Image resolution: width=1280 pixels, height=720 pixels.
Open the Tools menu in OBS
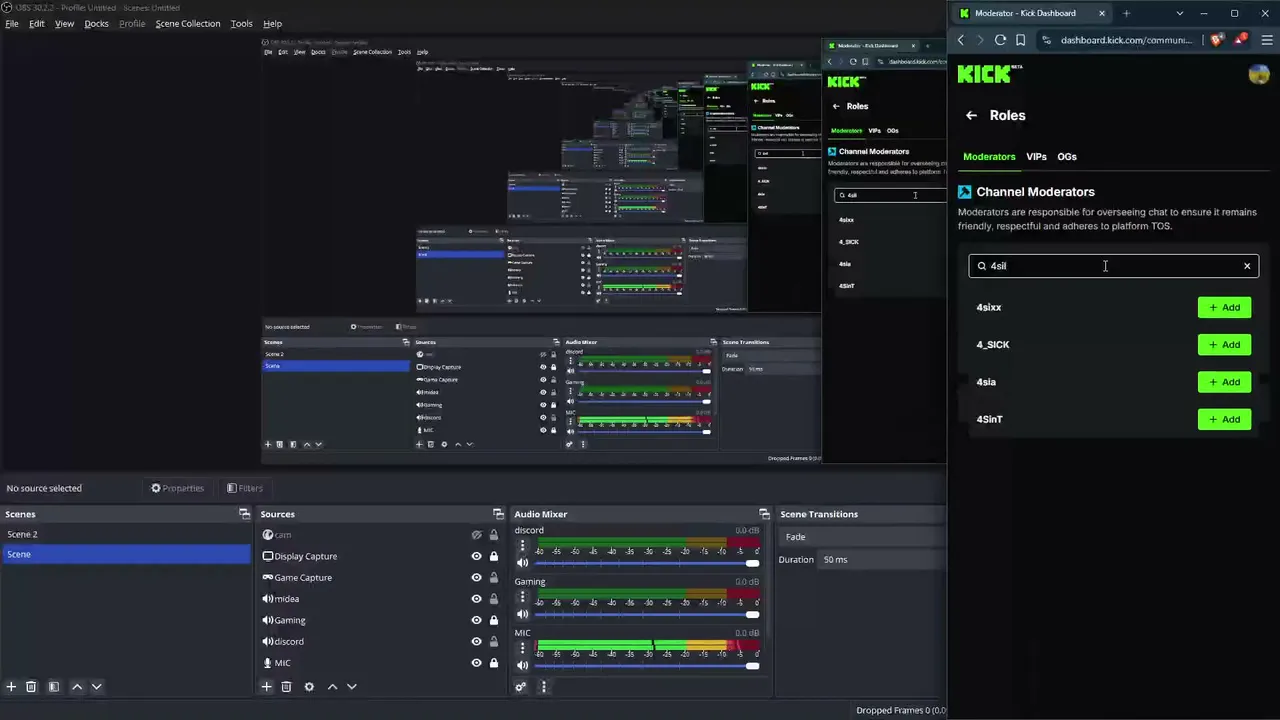pos(241,23)
